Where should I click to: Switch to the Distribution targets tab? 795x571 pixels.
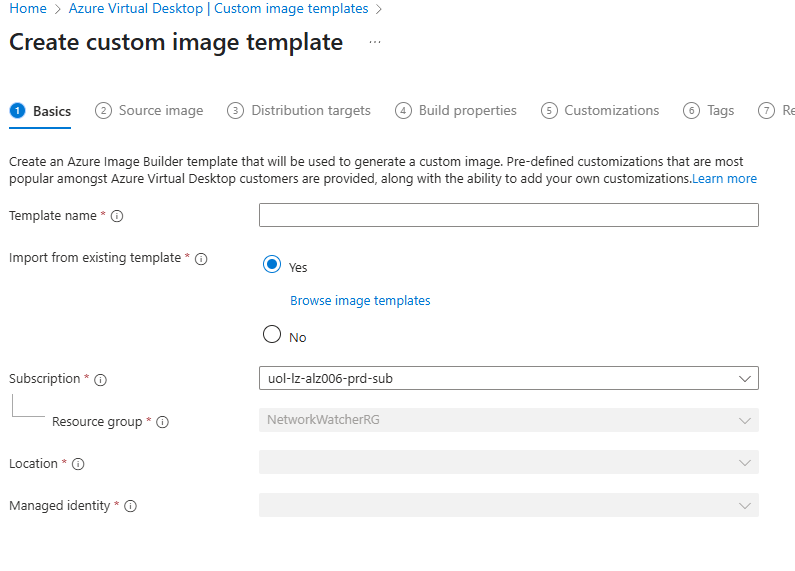[310, 111]
